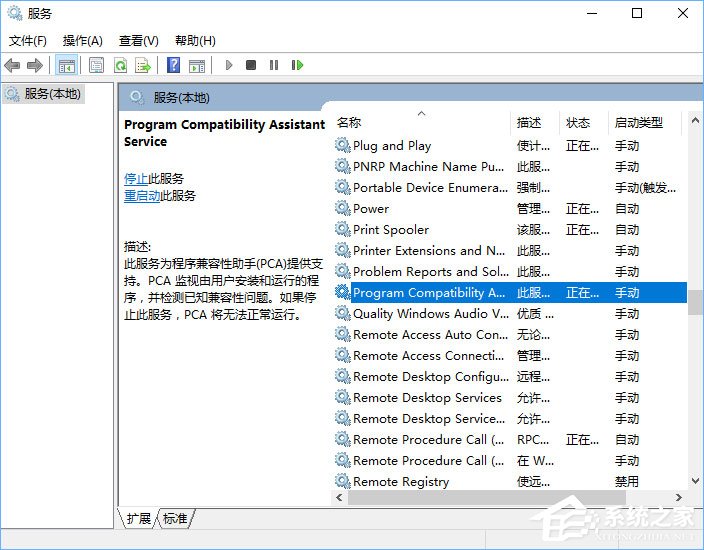Click the Refresh toolbar icon
The width and height of the screenshot is (704, 550).
coord(120,66)
